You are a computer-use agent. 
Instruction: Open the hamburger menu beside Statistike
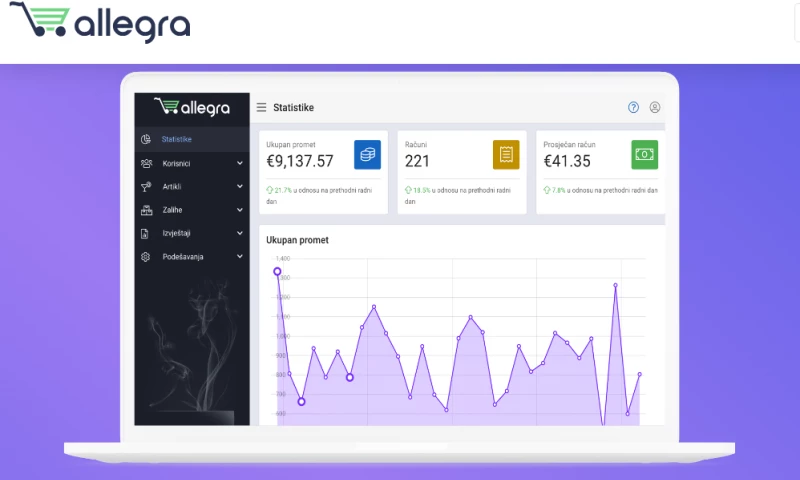point(261,107)
